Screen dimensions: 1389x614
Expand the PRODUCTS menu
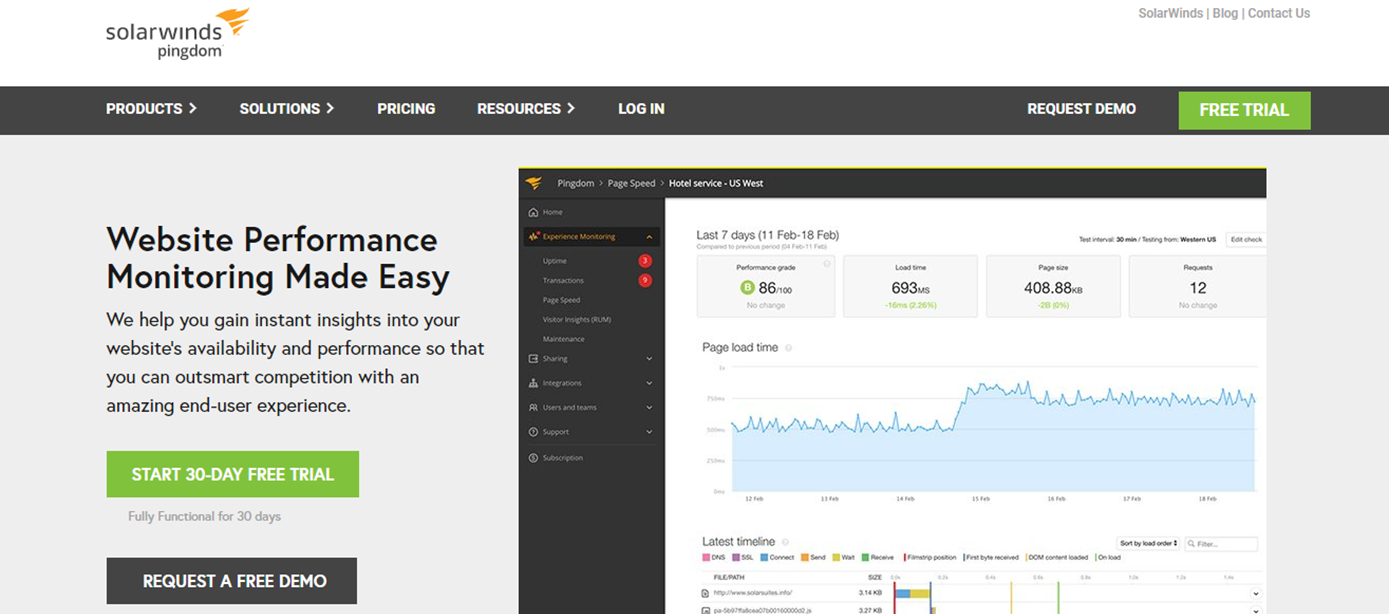pyautogui.click(x=152, y=109)
